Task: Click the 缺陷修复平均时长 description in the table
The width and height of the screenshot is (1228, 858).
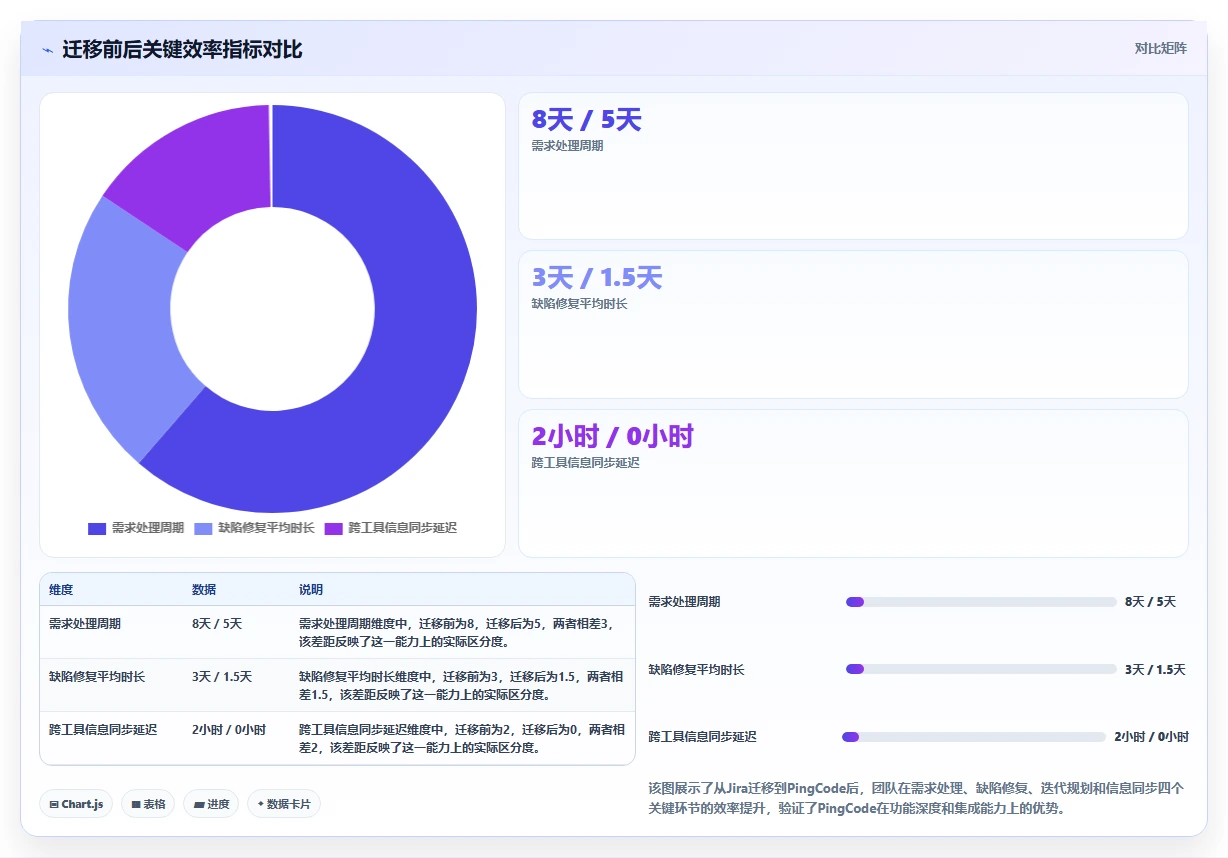Action: [461, 686]
